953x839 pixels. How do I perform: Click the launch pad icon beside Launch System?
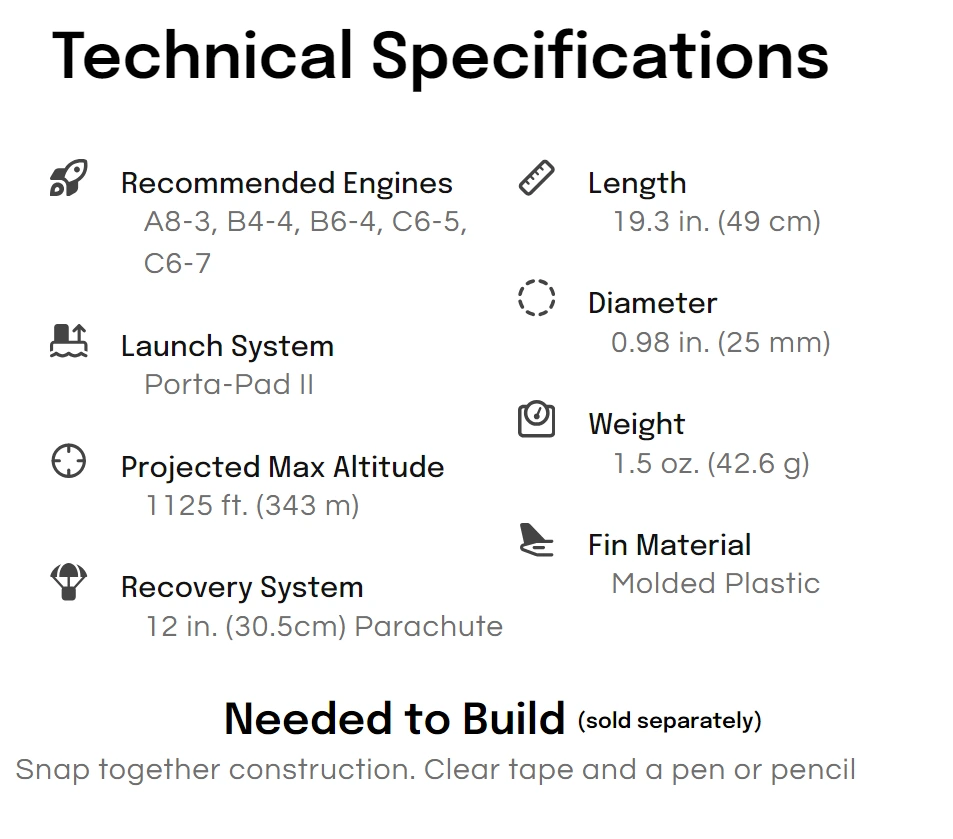(x=69, y=340)
